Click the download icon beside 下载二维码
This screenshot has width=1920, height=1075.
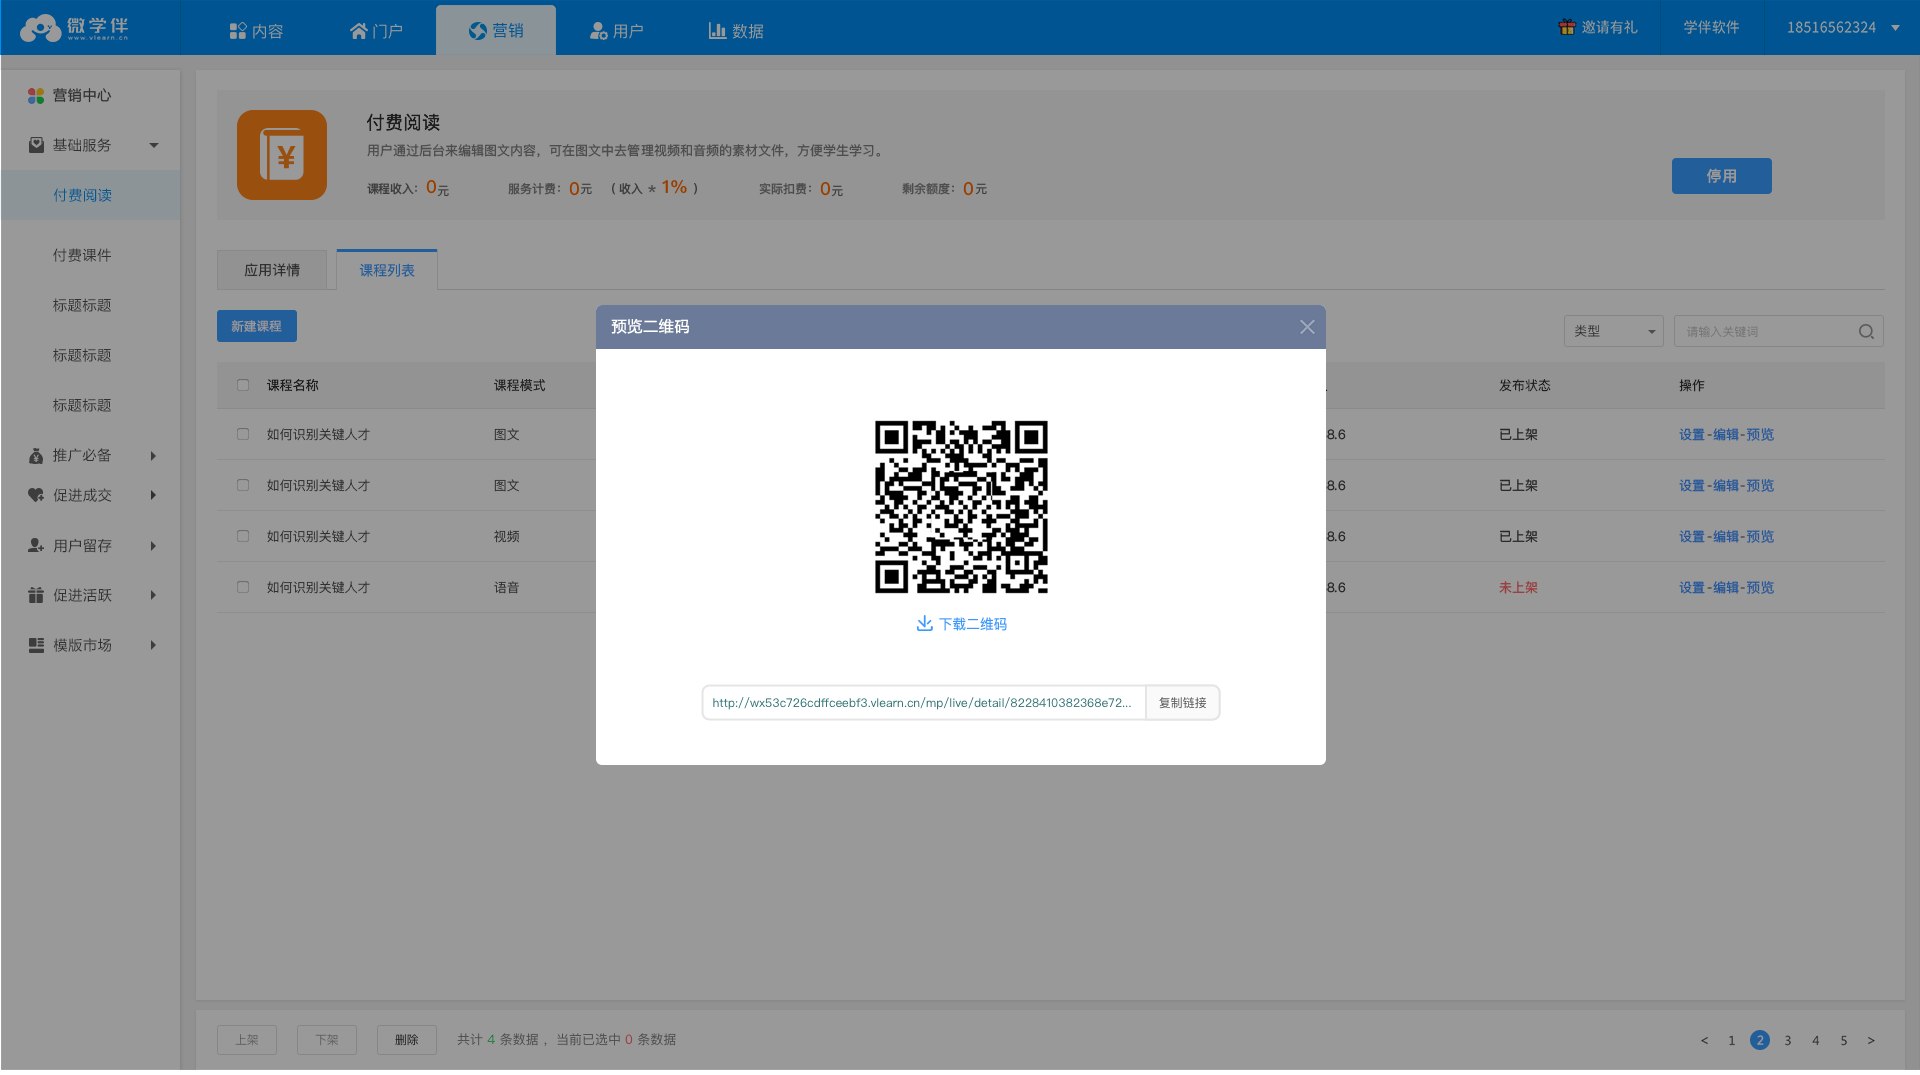click(x=925, y=623)
